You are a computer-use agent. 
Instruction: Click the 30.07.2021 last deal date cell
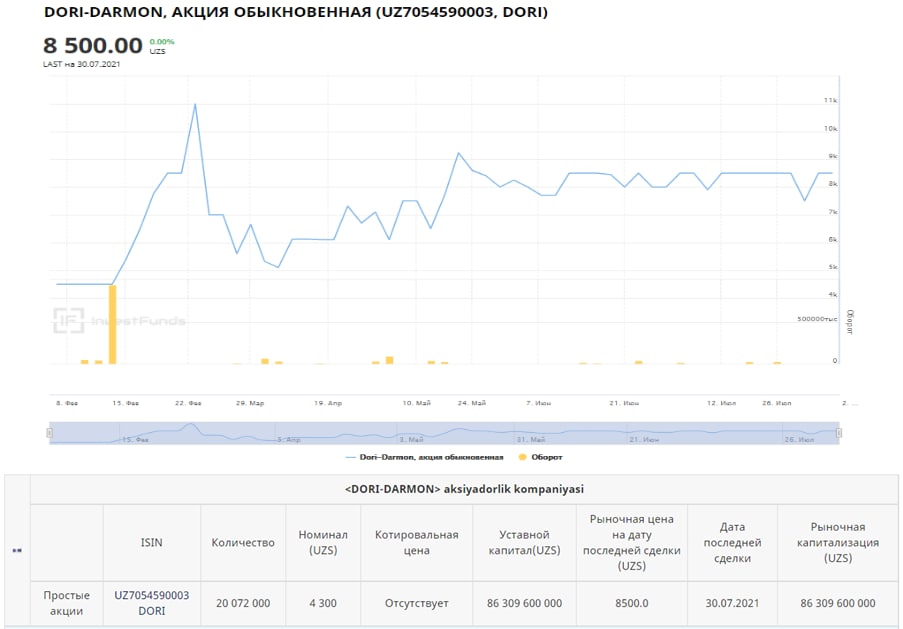pos(732,603)
